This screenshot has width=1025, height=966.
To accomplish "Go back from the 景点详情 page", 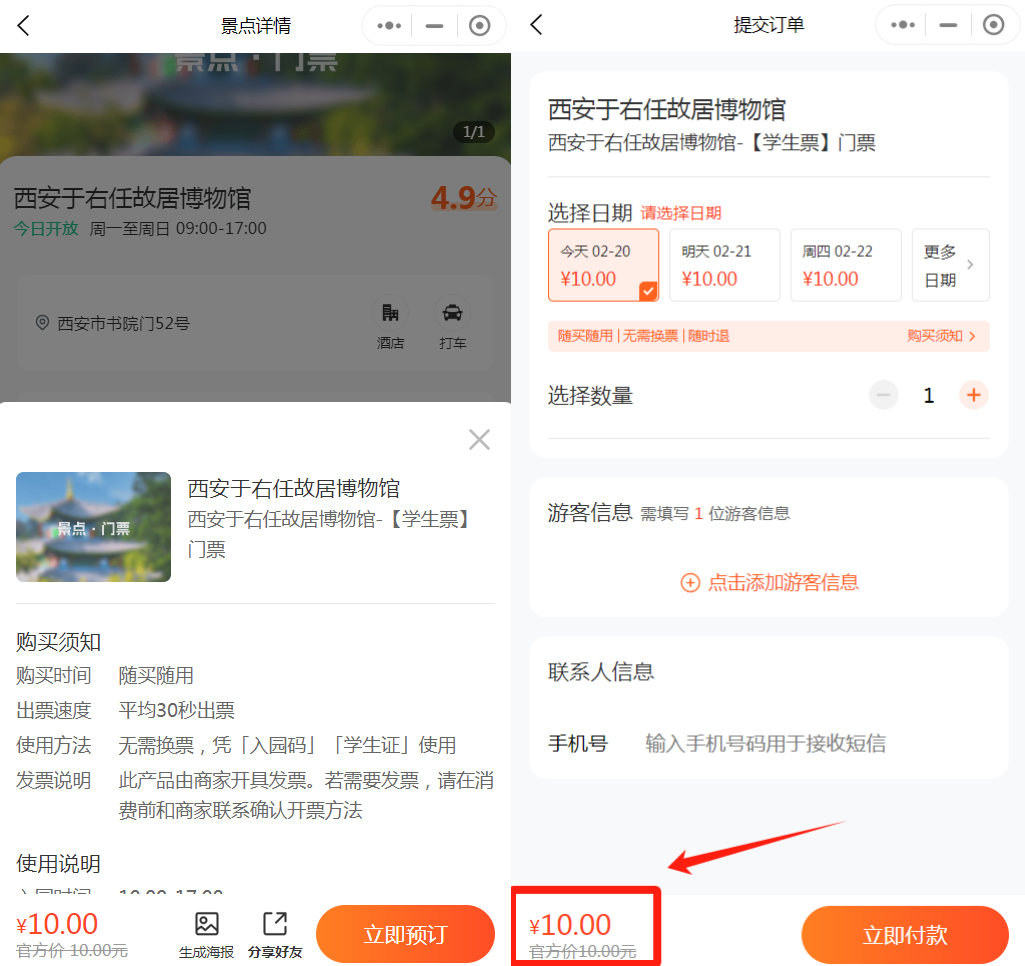I will pos(24,26).
